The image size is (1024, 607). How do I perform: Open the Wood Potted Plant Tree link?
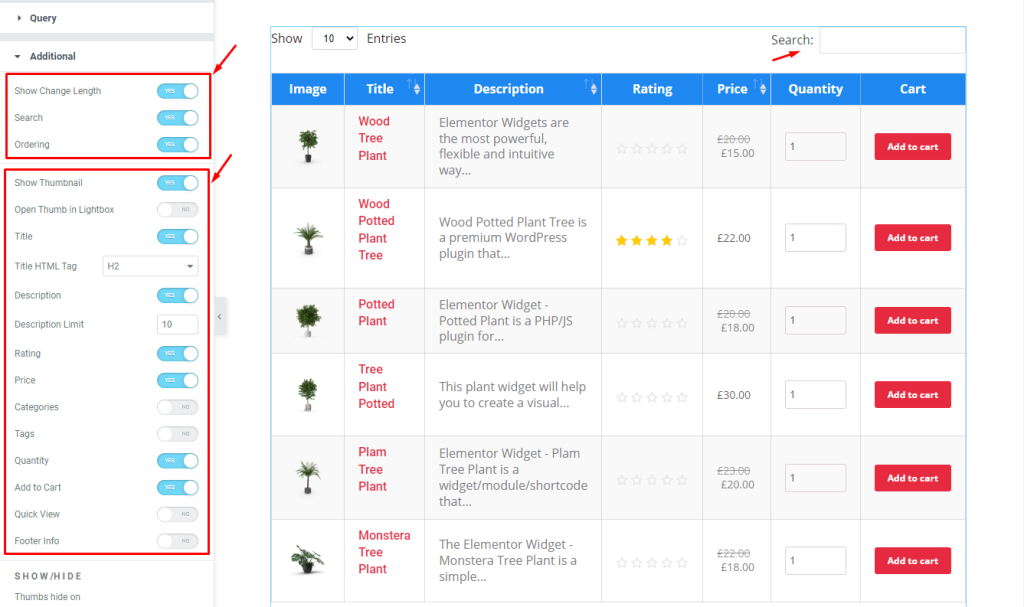[x=376, y=230]
